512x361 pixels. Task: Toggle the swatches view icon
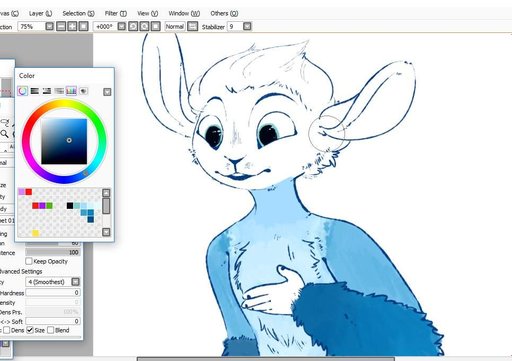(x=71, y=91)
